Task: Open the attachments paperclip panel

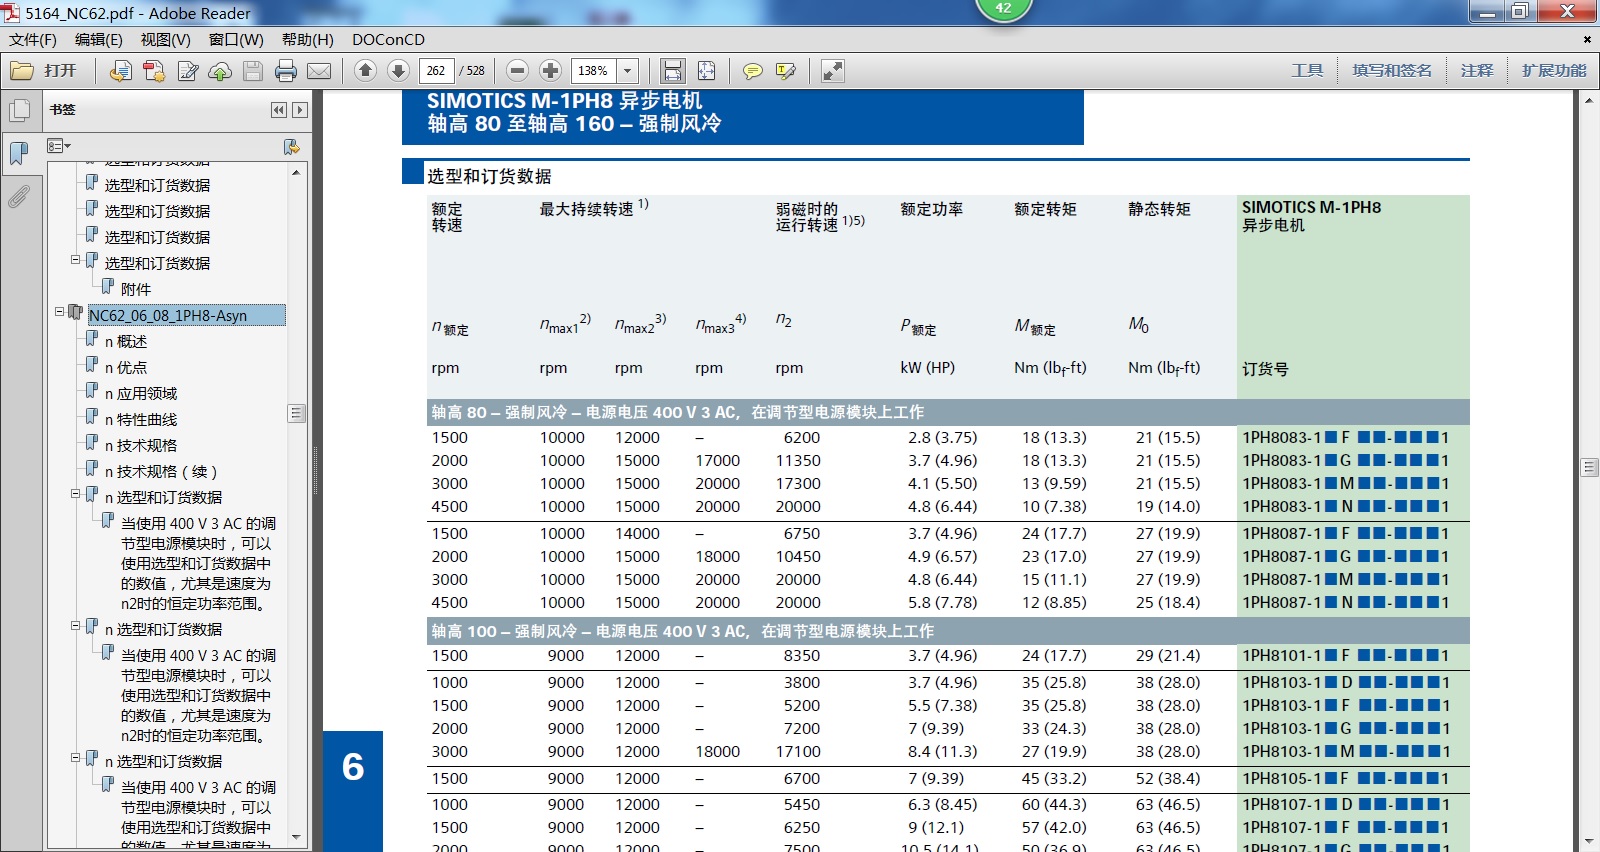Action: 18,196
